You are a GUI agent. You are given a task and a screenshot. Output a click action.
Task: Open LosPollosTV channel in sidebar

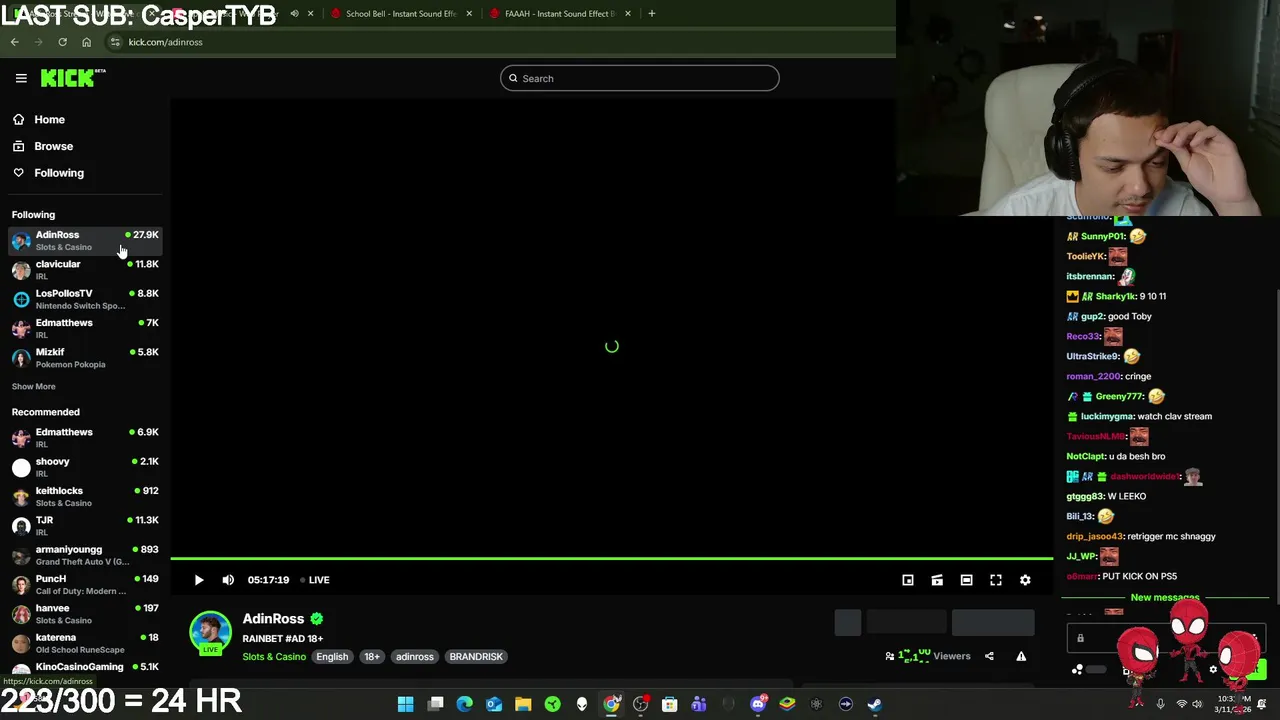pyautogui.click(x=85, y=299)
